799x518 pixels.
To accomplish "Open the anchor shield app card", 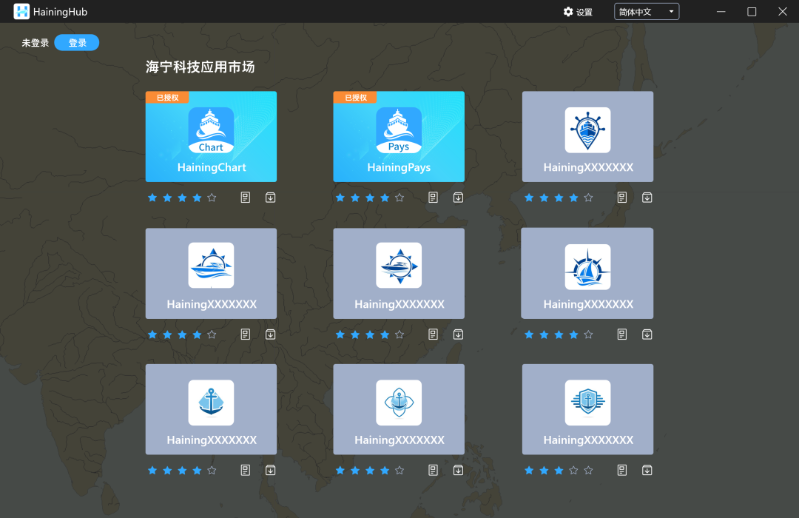I will [x=588, y=409].
